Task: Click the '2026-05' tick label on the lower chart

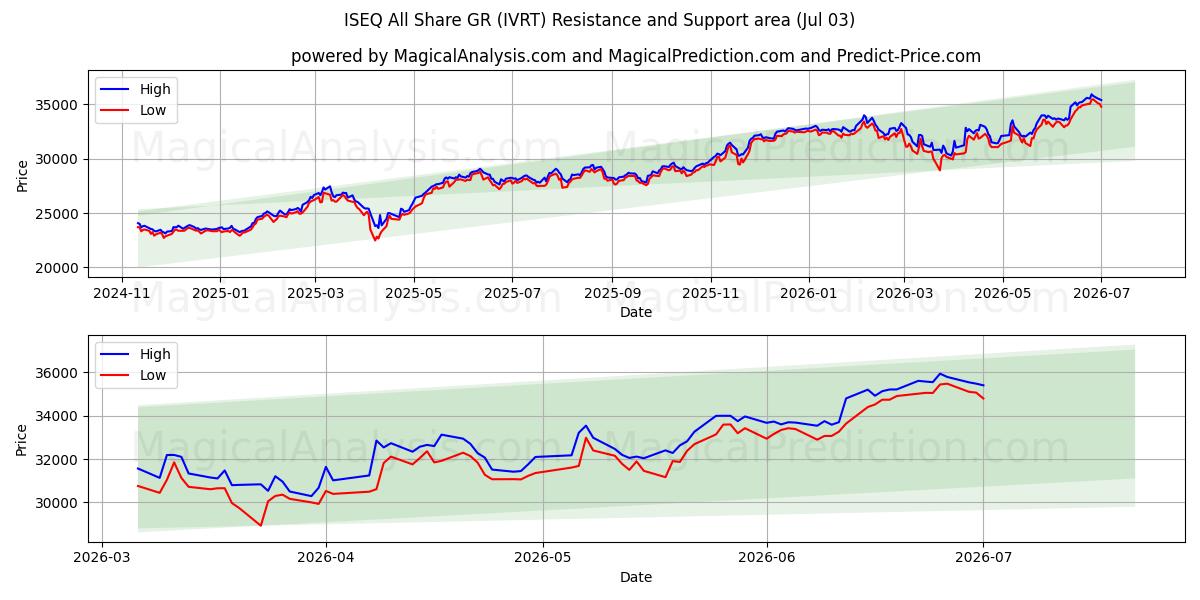Action: [x=542, y=559]
